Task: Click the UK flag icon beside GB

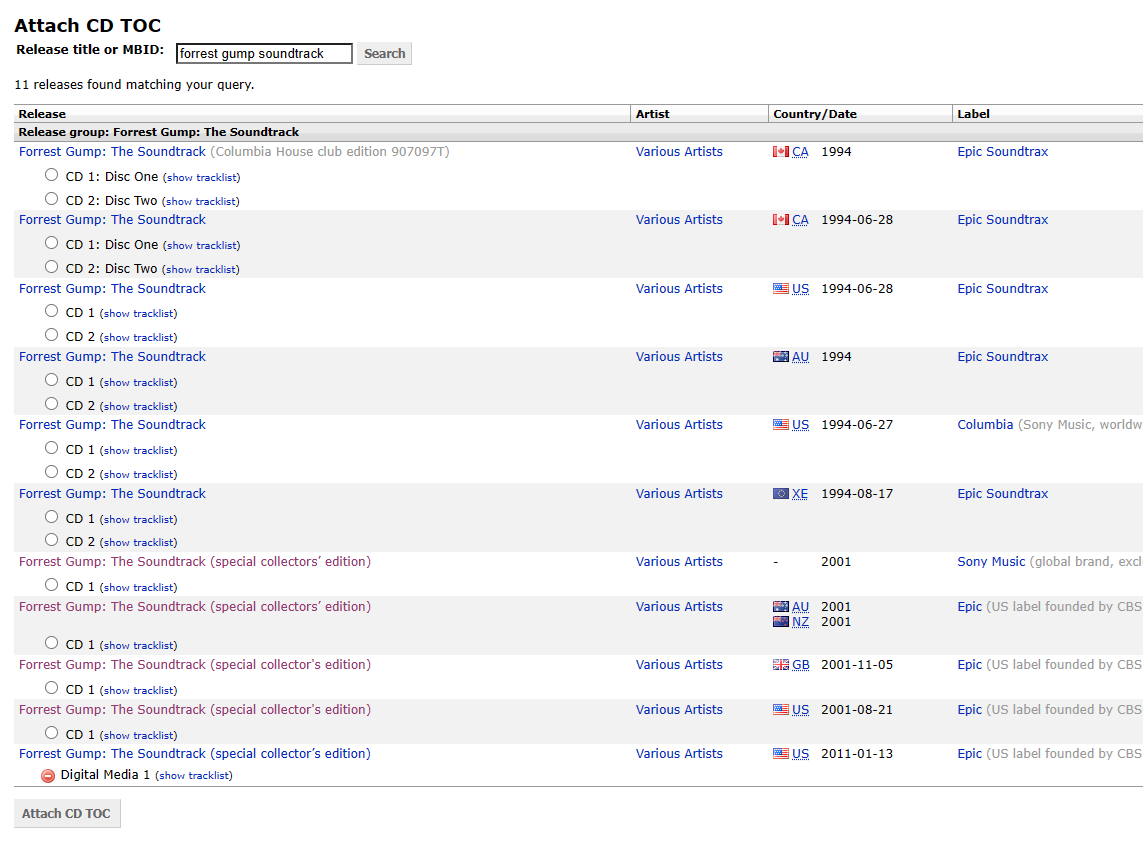Action: pyautogui.click(x=781, y=665)
